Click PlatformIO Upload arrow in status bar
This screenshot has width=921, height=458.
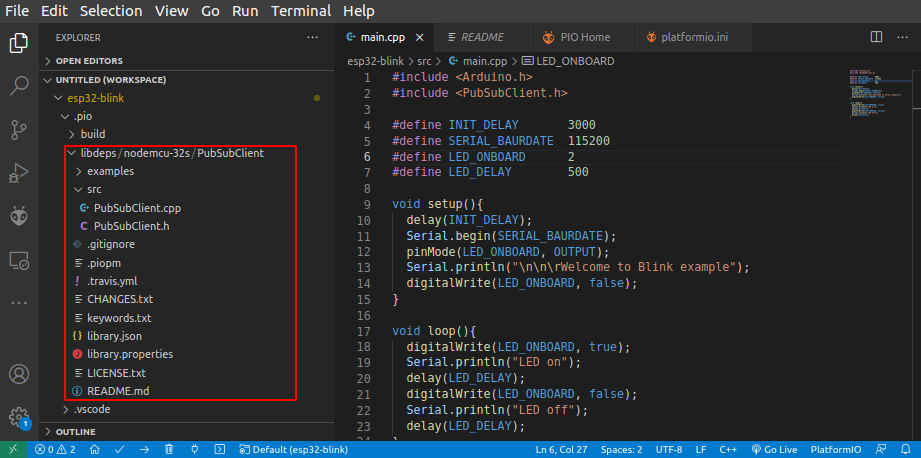tap(144, 449)
